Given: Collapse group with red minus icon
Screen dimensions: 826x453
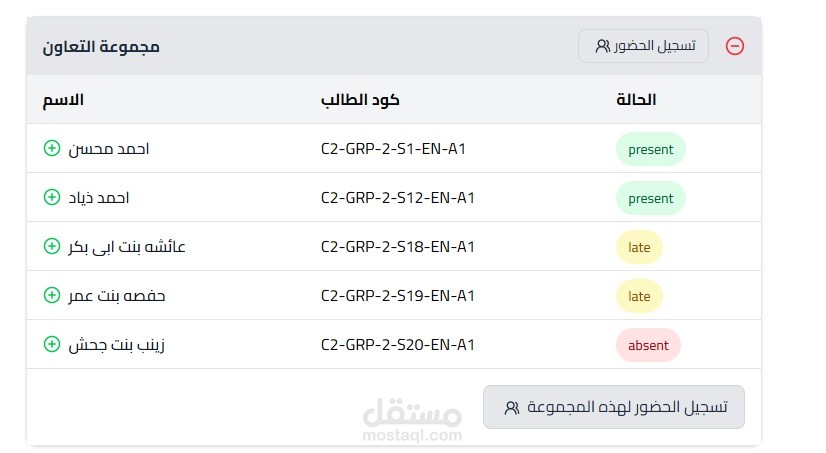Looking at the screenshot, I should pos(734,46).
